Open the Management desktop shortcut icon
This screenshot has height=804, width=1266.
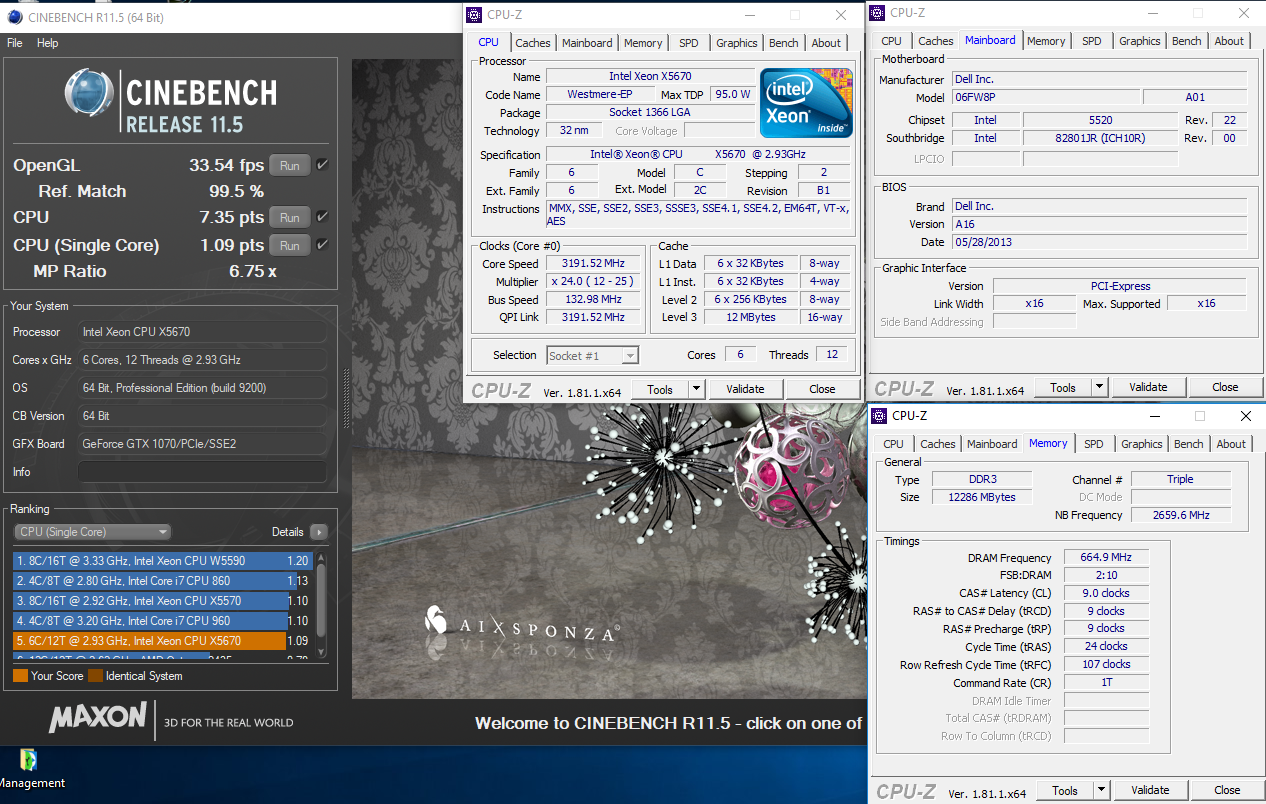[29, 760]
